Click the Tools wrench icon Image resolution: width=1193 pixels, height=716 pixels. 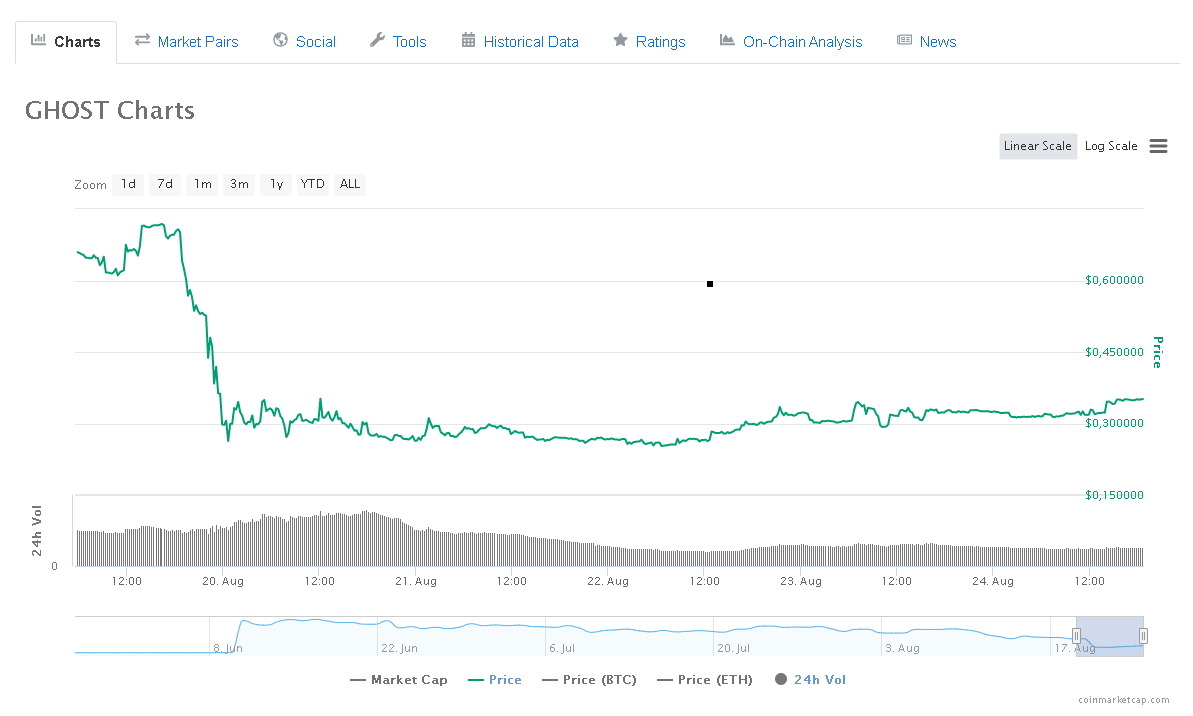[x=377, y=40]
